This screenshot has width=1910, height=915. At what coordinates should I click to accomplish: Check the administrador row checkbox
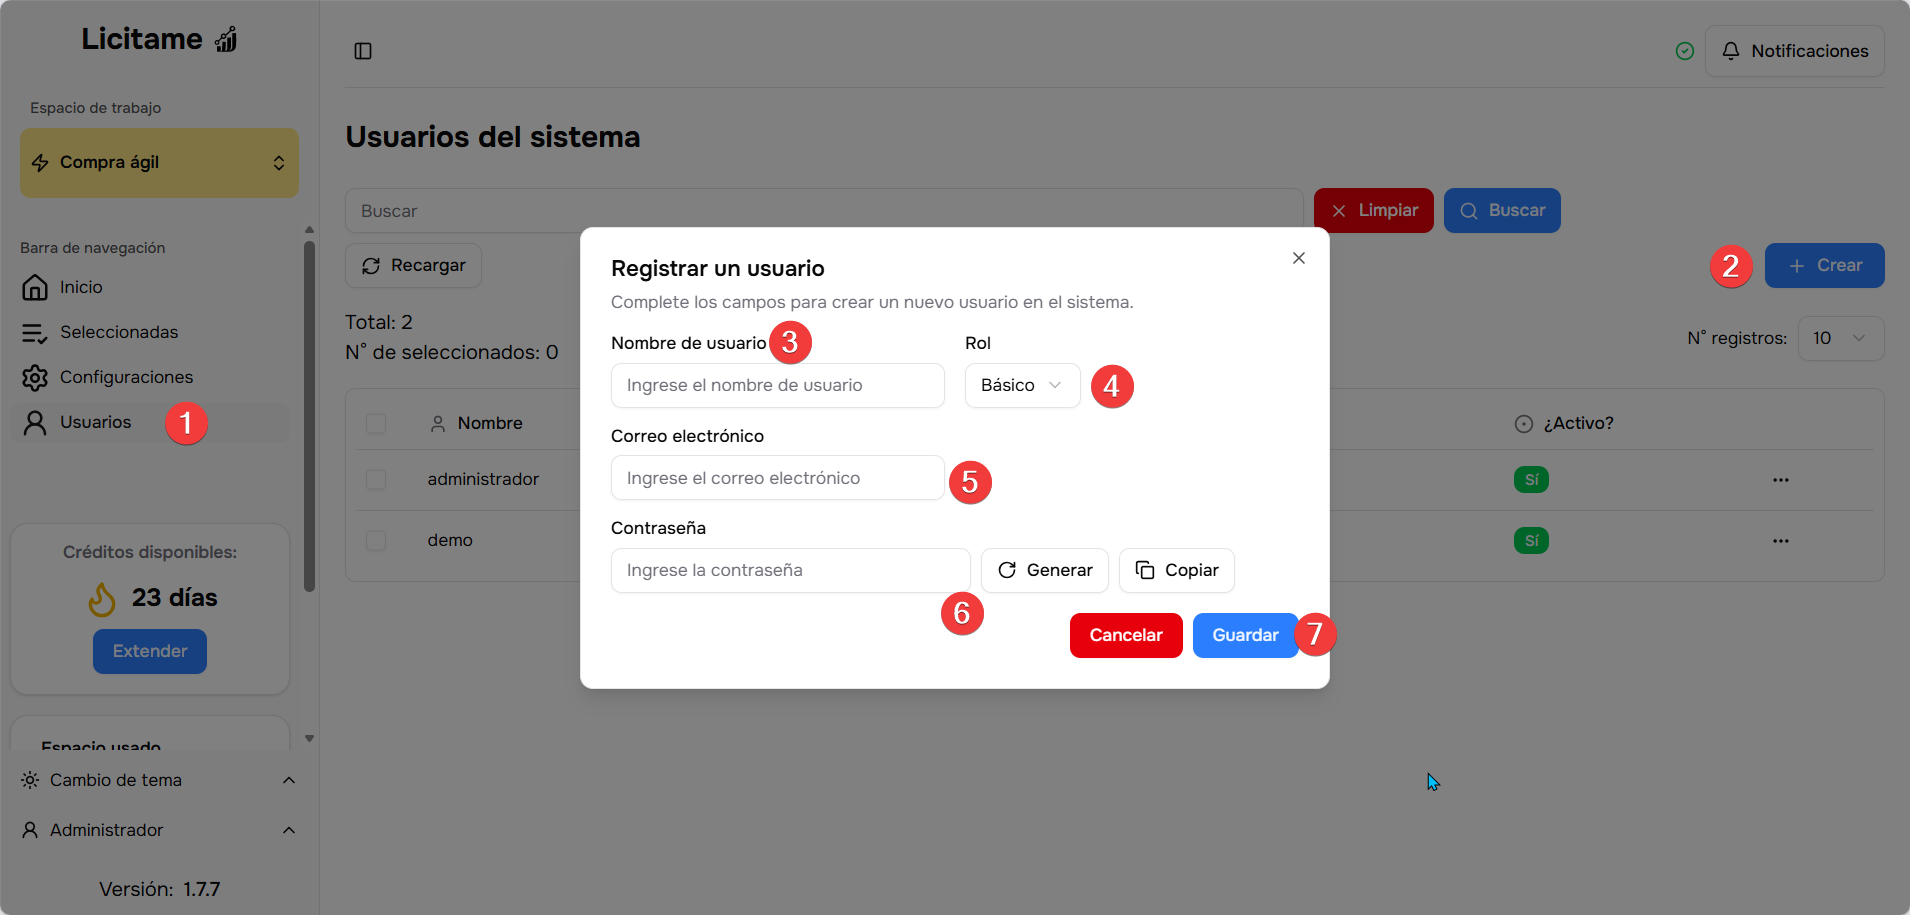click(x=376, y=480)
